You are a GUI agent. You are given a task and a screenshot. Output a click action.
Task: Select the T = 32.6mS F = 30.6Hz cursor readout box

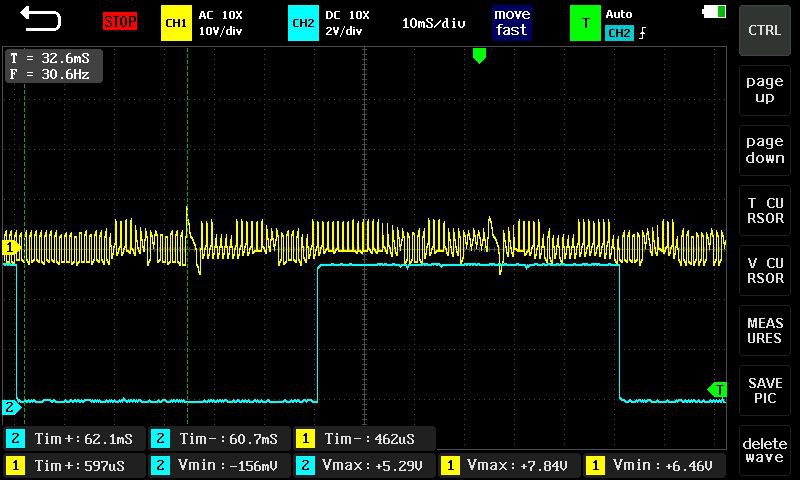coord(54,66)
